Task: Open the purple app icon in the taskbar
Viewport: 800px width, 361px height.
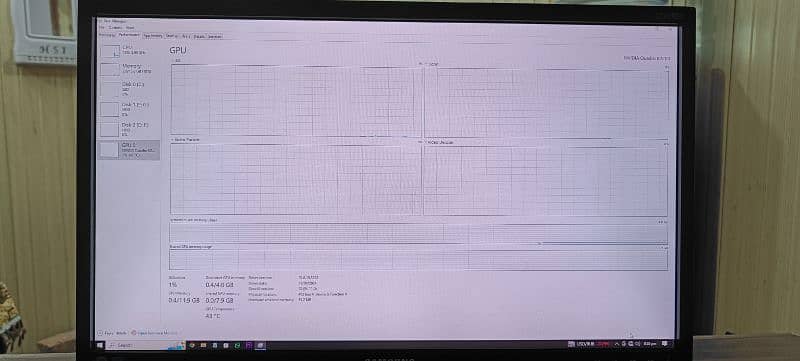Action: [x=249, y=345]
